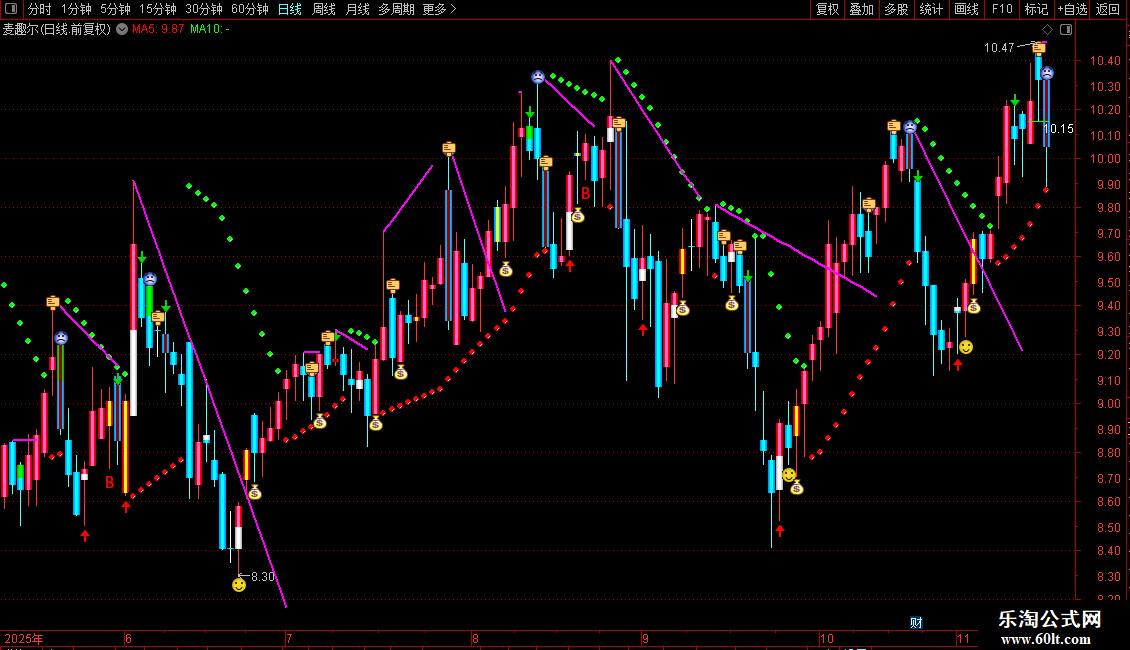Screen dimensions: 1130x650
Task: Select the 15分钟 period
Action: [x=158, y=9]
